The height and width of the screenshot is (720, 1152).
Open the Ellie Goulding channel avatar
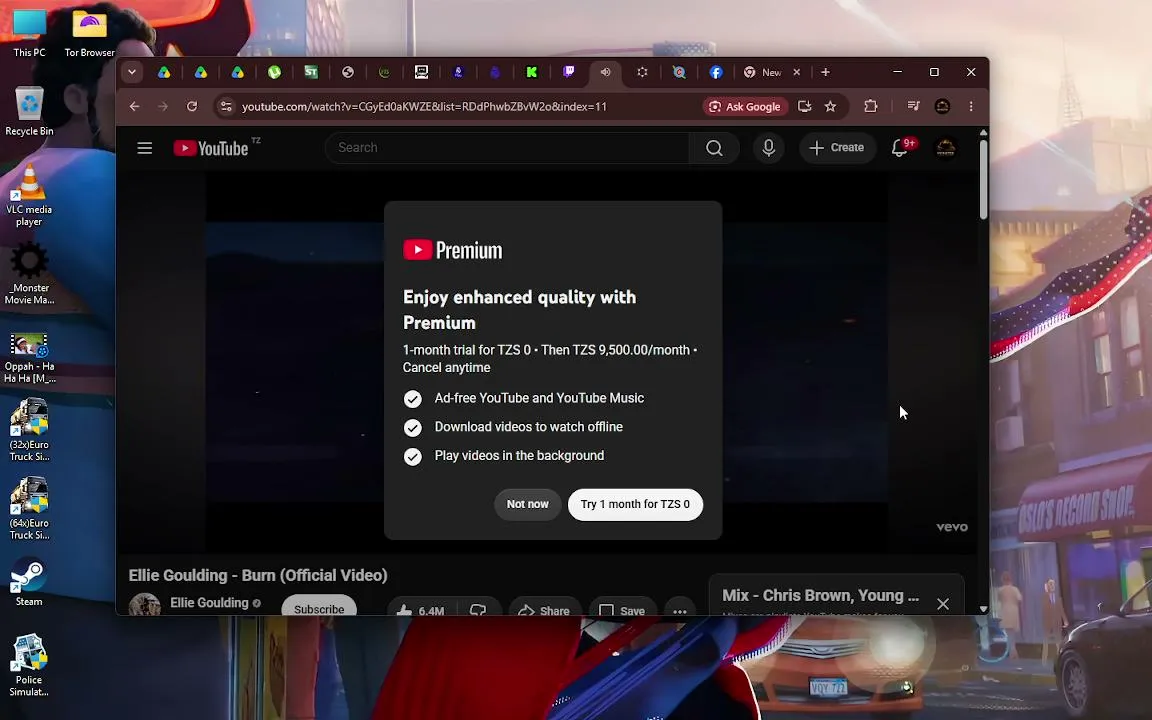pos(145,605)
